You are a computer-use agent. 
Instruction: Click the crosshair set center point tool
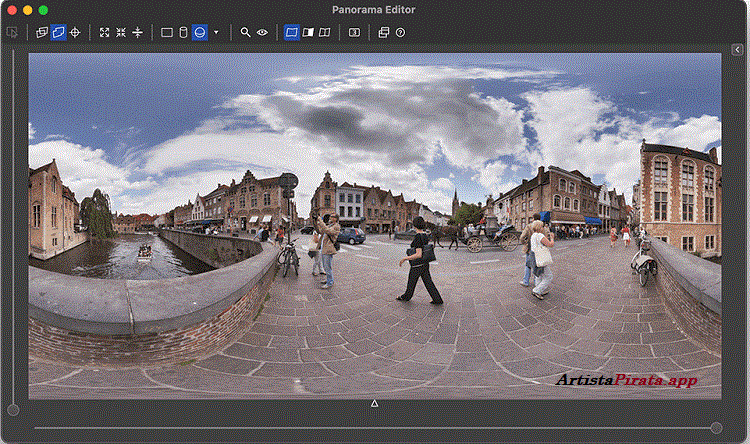tap(76, 32)
